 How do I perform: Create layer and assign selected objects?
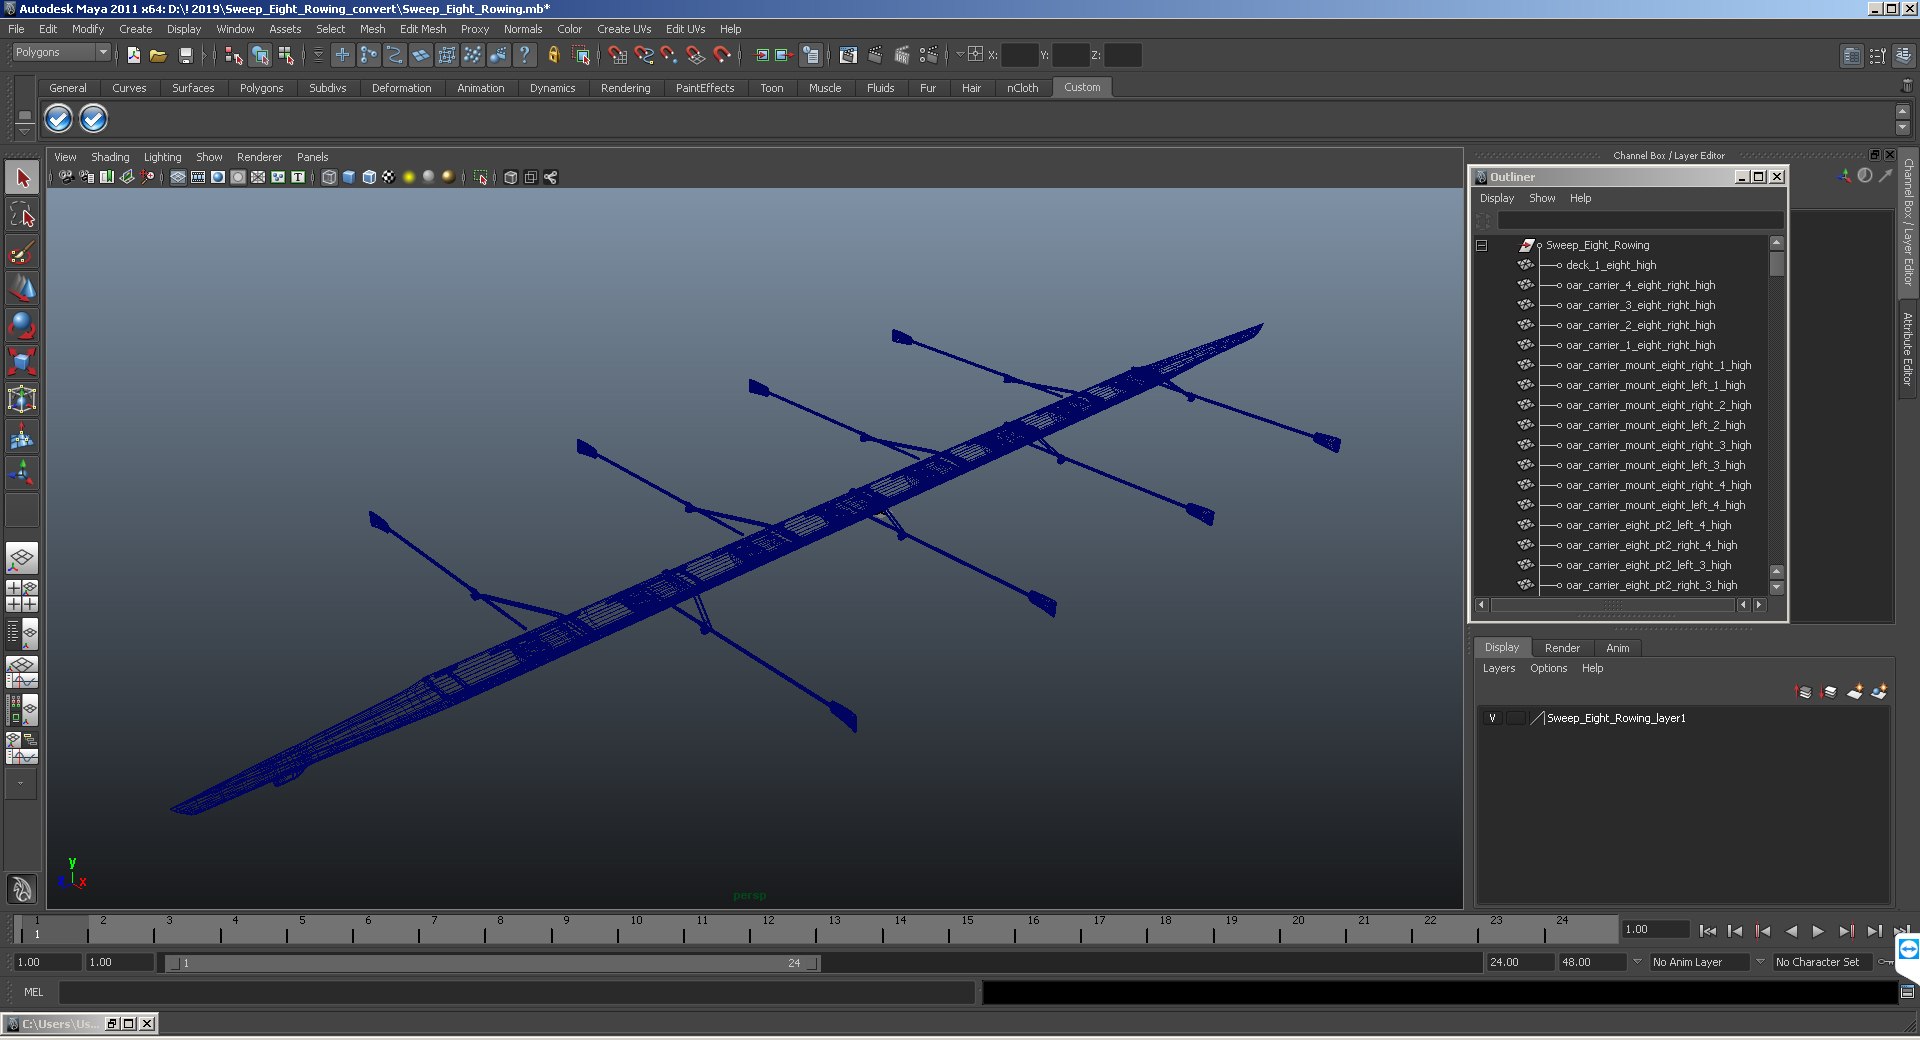click(1880, 691)
